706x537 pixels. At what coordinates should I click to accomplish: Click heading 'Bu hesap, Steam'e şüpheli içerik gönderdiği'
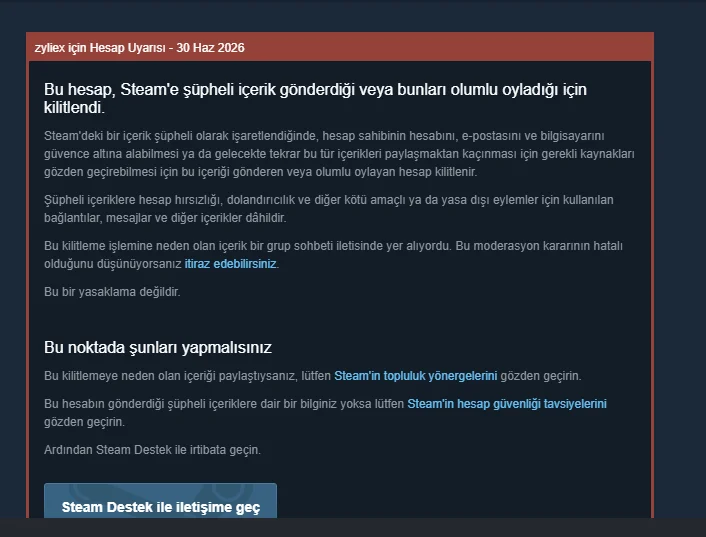[315, 98]
